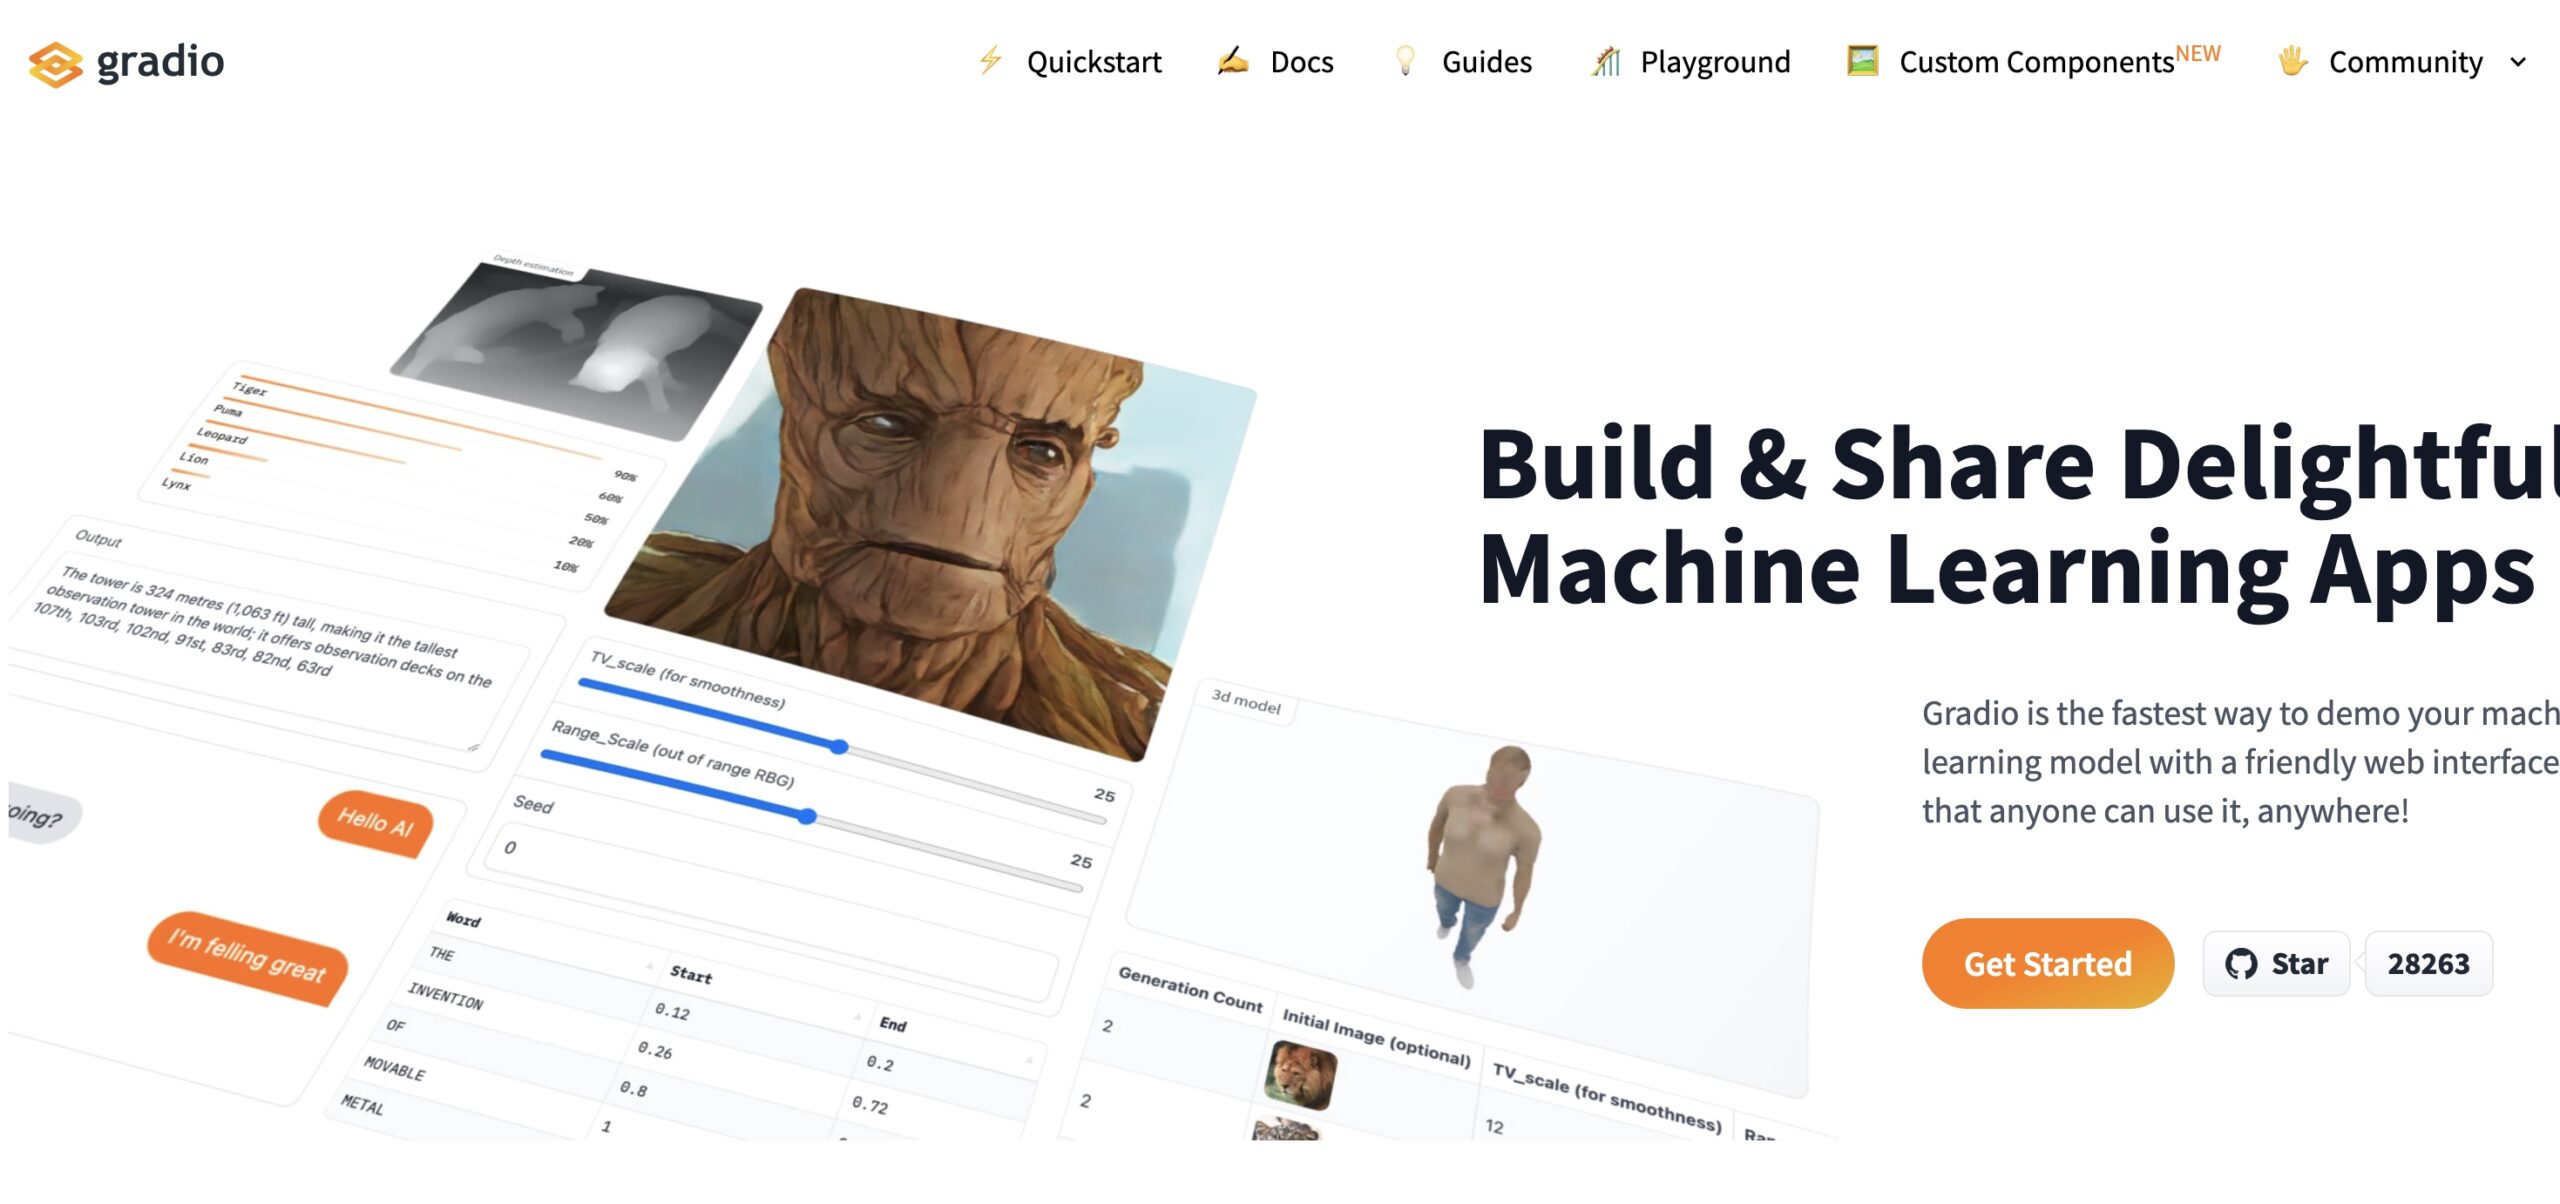Expand the Community dropdown chevron
The image size is (2560, 1204).
tap(2518, 62)
